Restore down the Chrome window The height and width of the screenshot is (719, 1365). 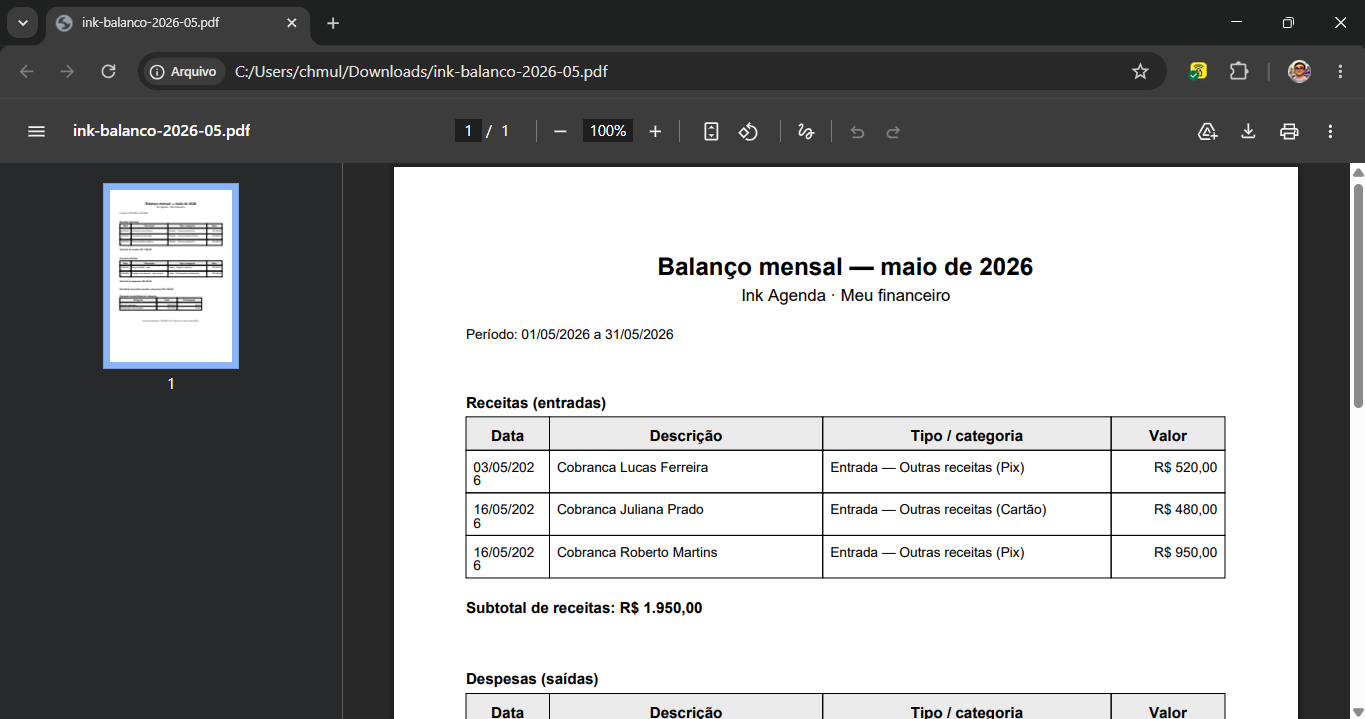point(1288,22)
